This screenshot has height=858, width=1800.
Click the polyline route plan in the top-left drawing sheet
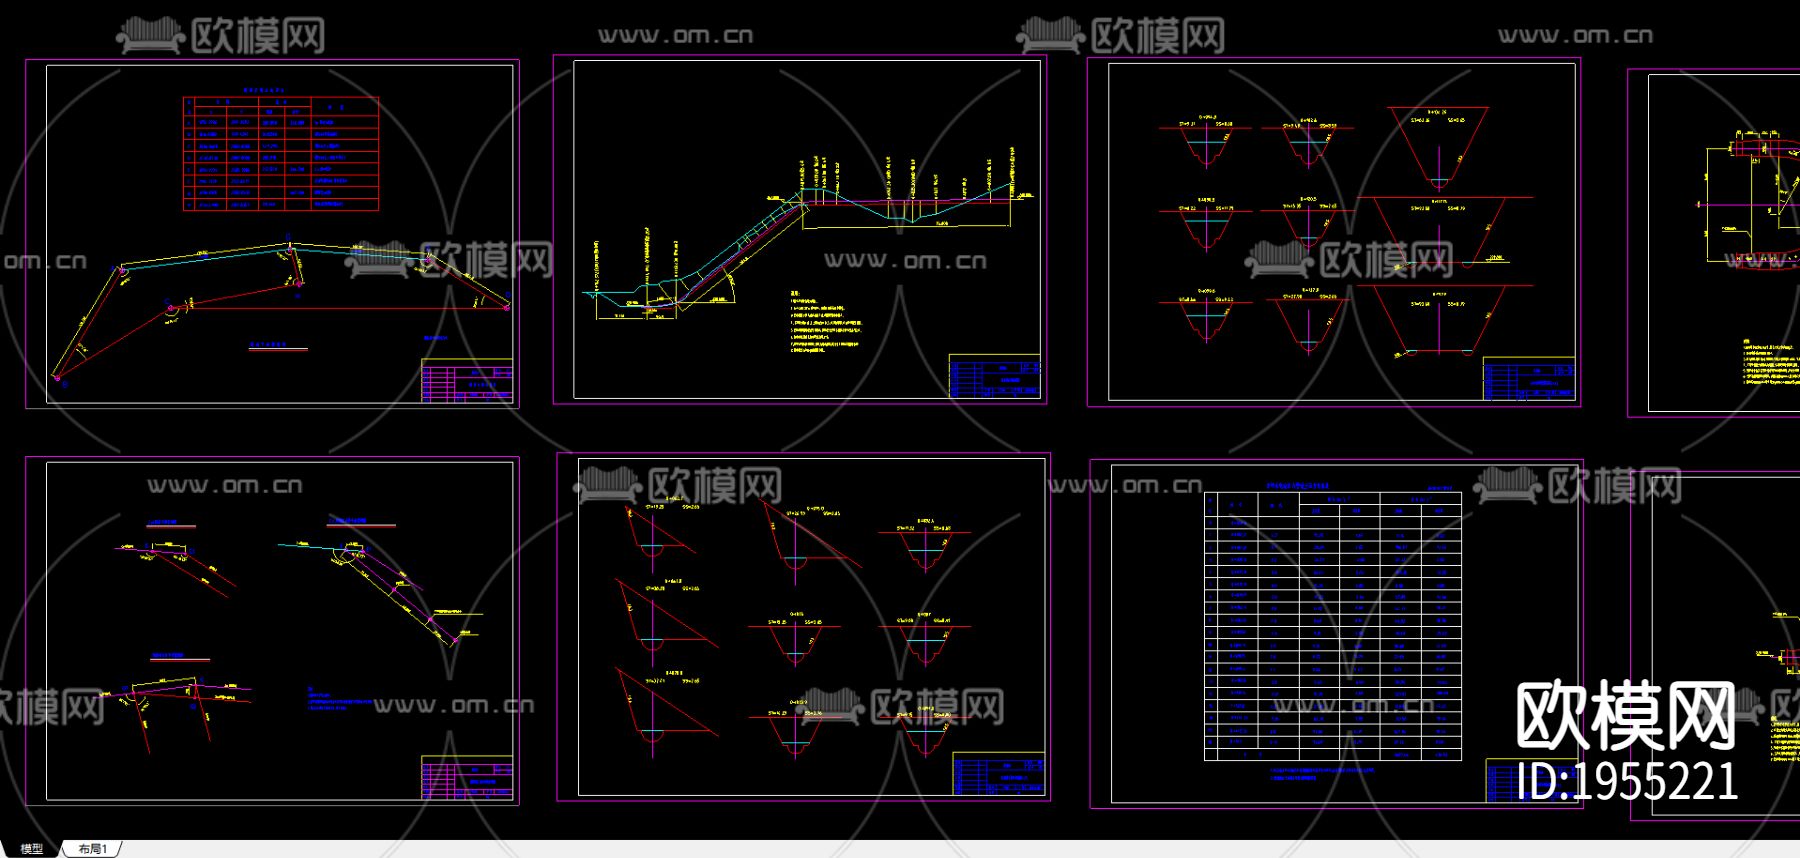(283, 310)
